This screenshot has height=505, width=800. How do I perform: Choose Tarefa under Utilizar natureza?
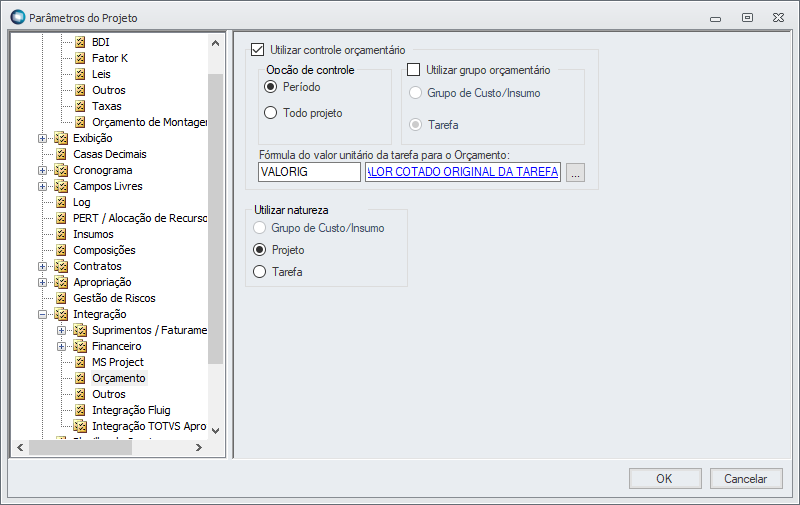coord(260,272)
